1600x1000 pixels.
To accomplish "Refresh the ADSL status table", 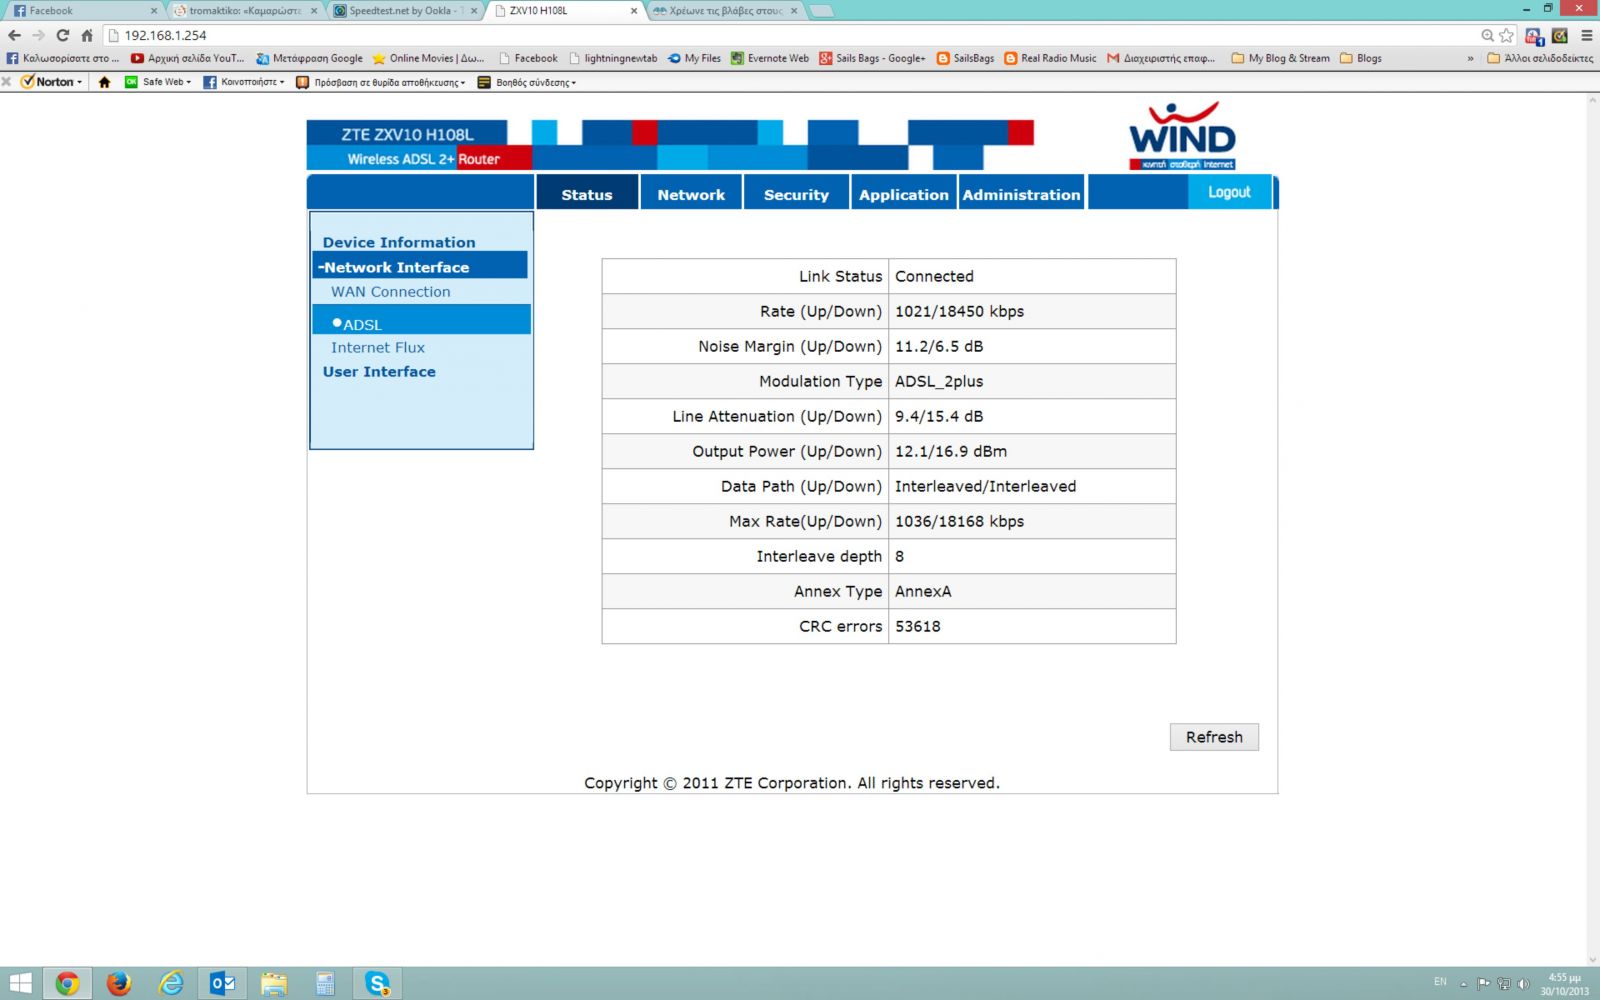I will pos(1214,737).
